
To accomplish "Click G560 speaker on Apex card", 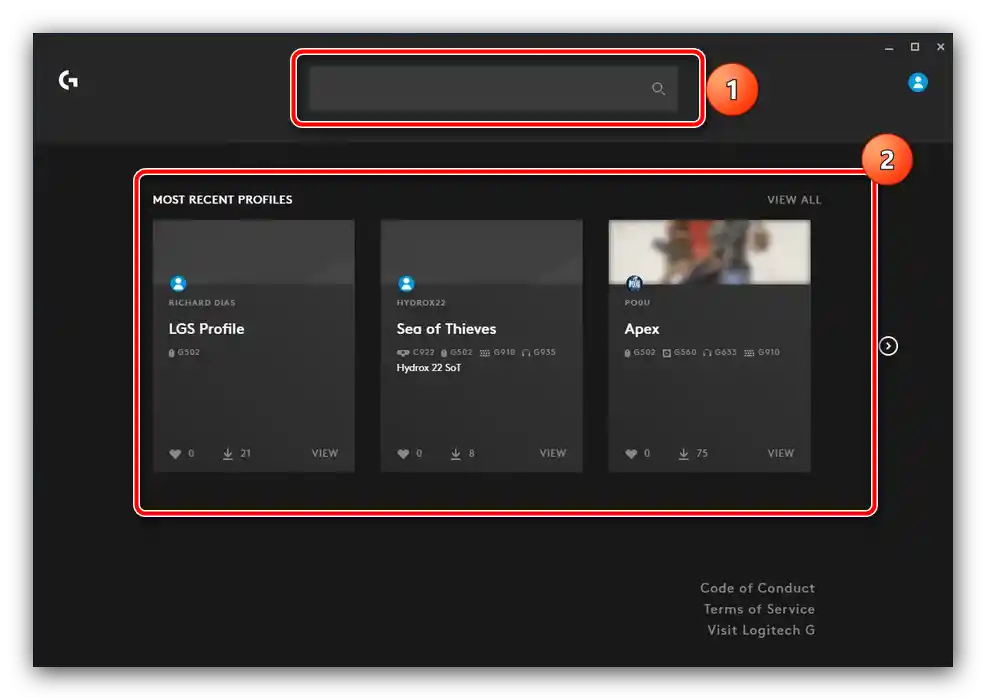I will (x=679, y=352).
